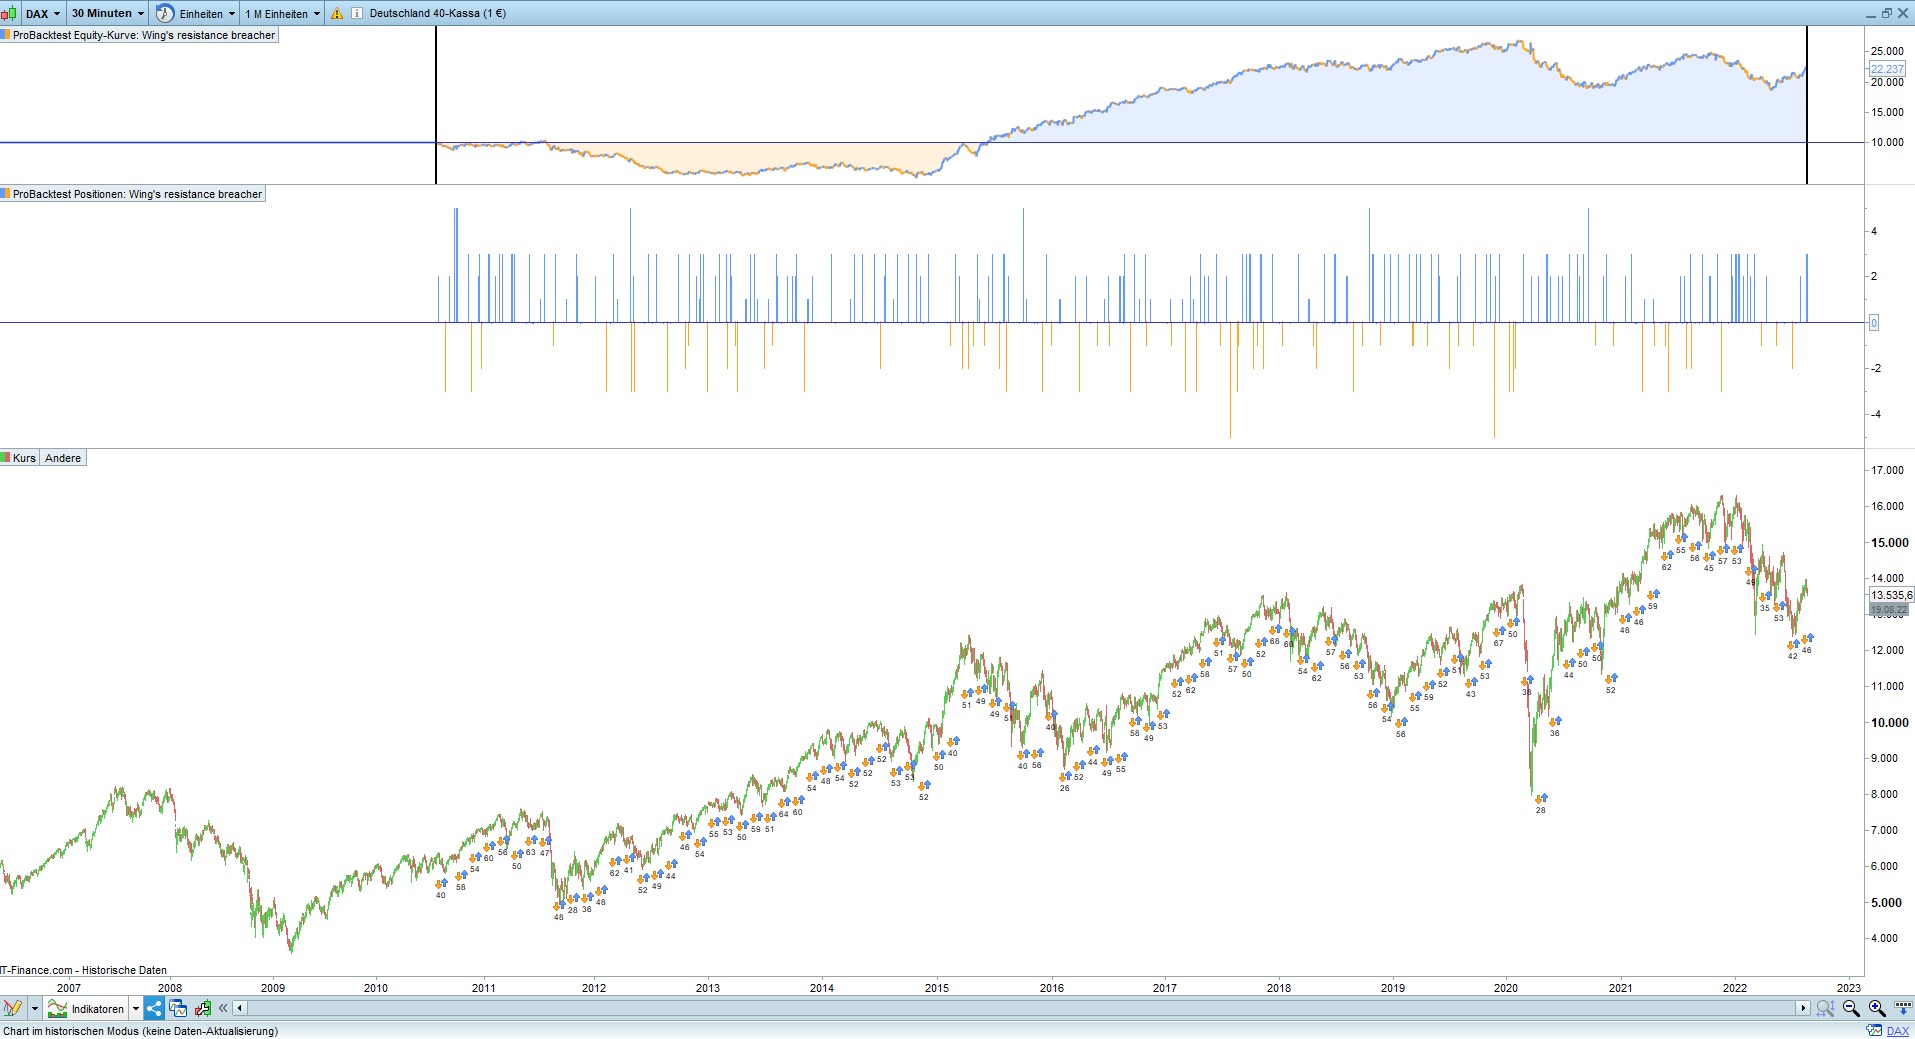Click the 2009 year label on time axis
The image size is (1915, 1039).
pos(273,988)
